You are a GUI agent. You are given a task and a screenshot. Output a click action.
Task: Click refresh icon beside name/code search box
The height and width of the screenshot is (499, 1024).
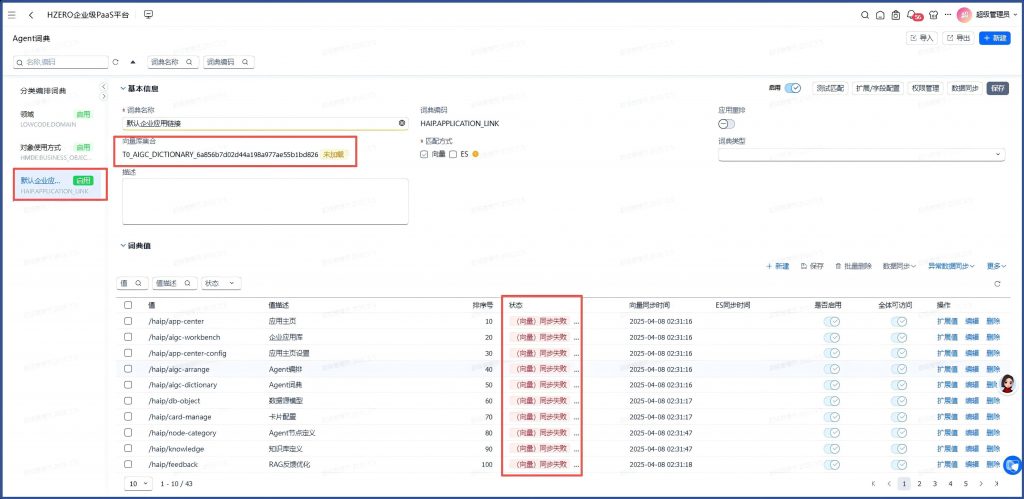tap(115, 62)
